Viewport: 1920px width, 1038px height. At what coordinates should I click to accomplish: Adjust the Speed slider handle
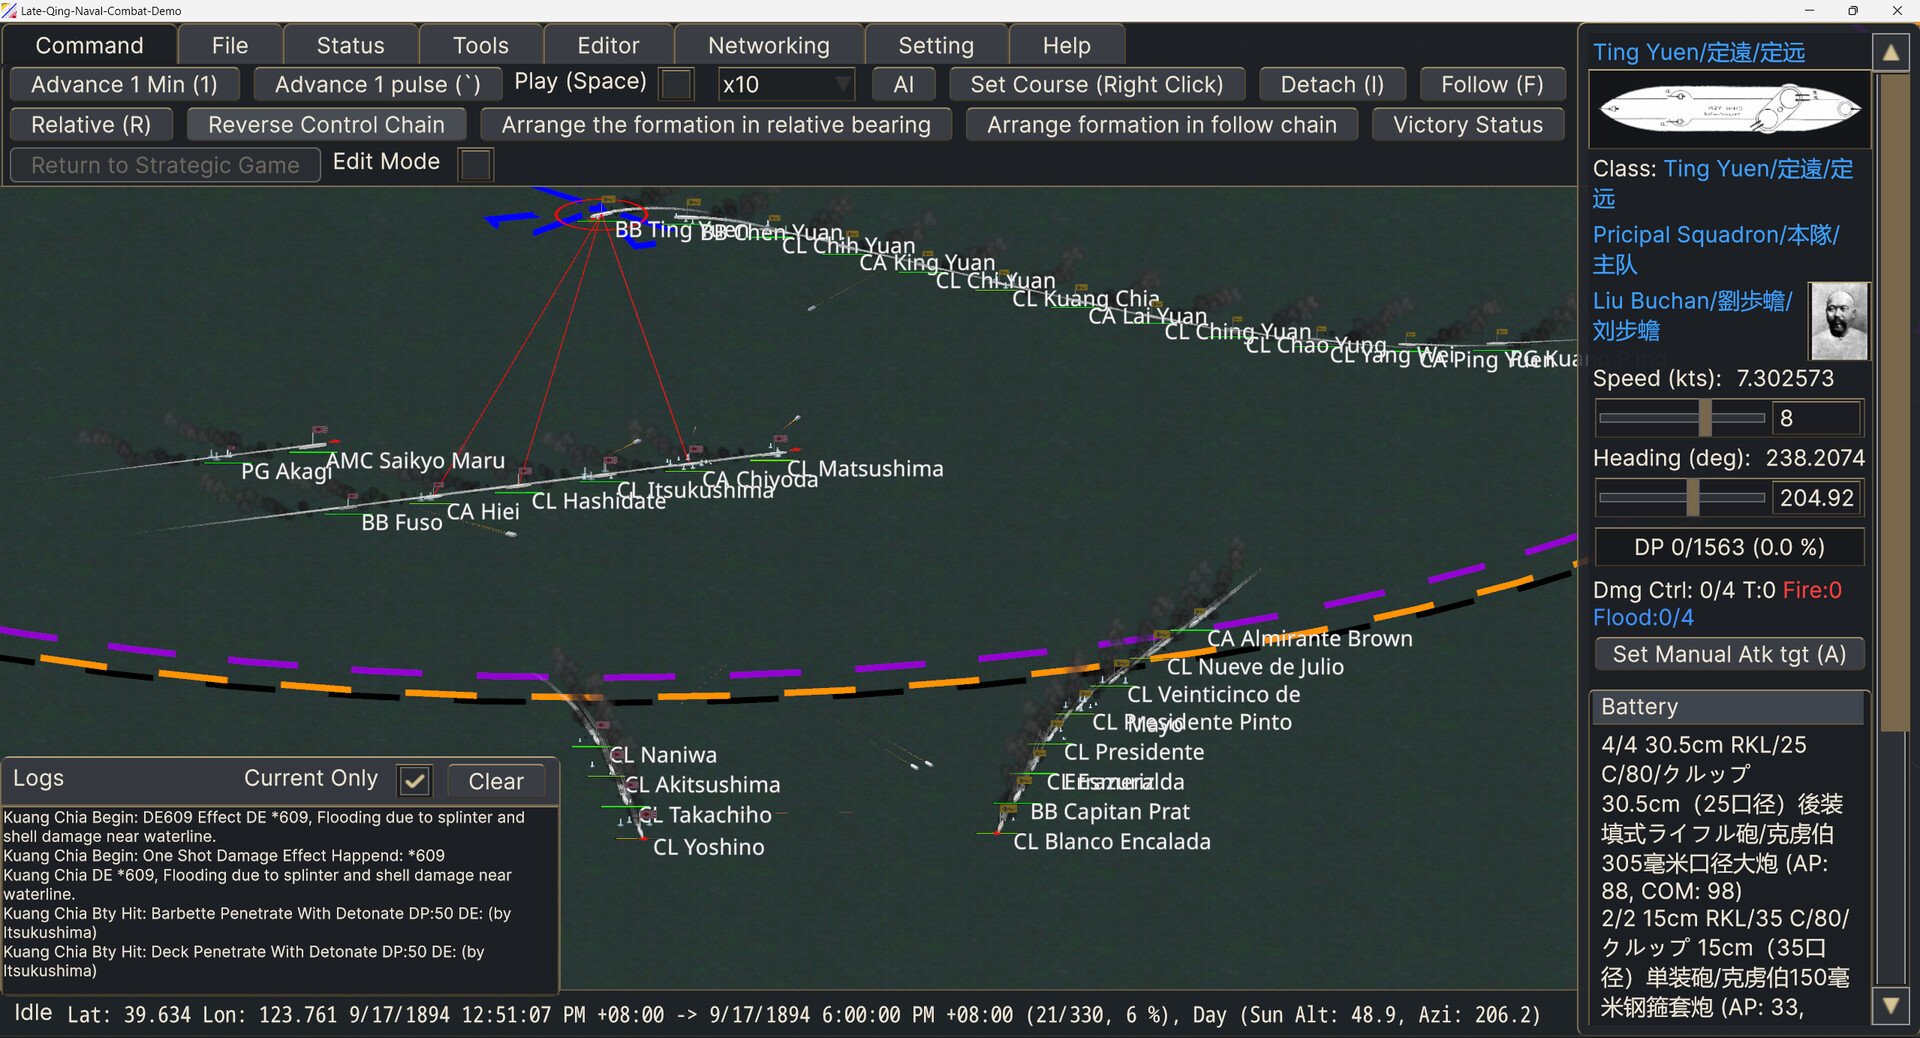1706,418
